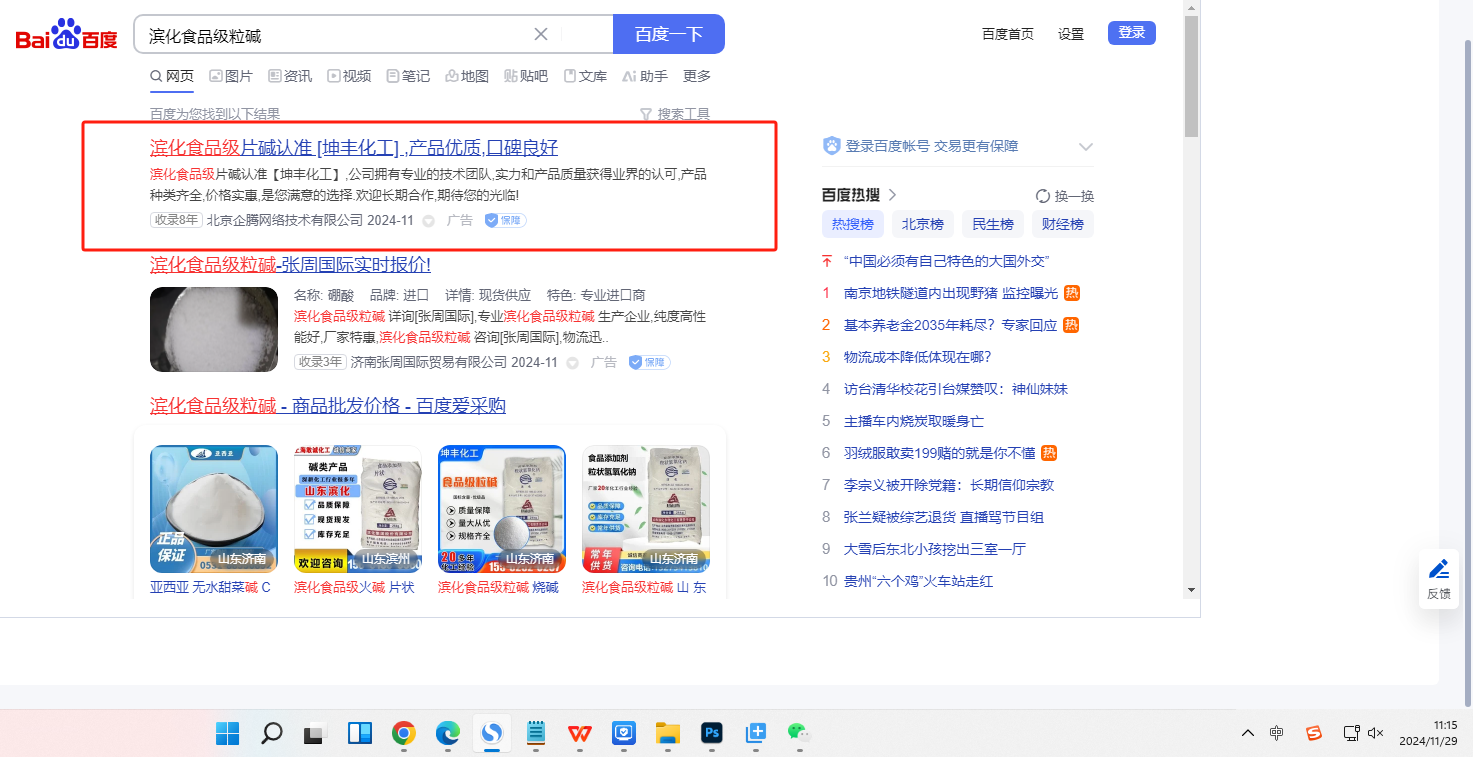Expand the 登录百度帐号 panel chevron
Screen dimensions: 1473x757
(x=1086, y=147)
